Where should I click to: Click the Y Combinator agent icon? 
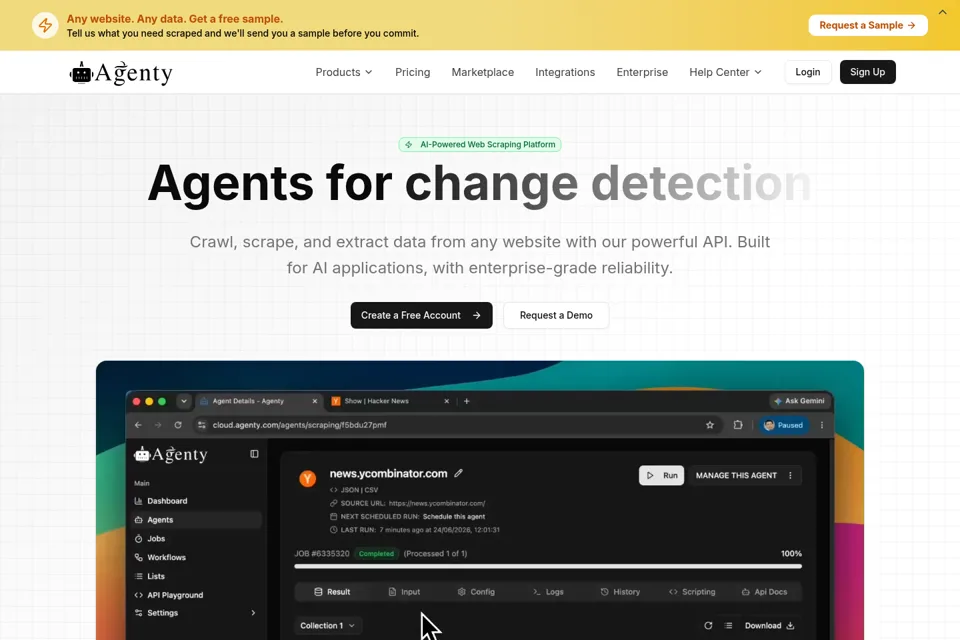point(307,478)
